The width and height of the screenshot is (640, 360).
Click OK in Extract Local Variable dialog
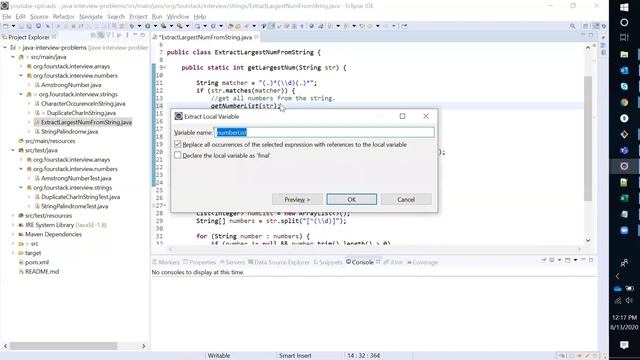(351, 200)
